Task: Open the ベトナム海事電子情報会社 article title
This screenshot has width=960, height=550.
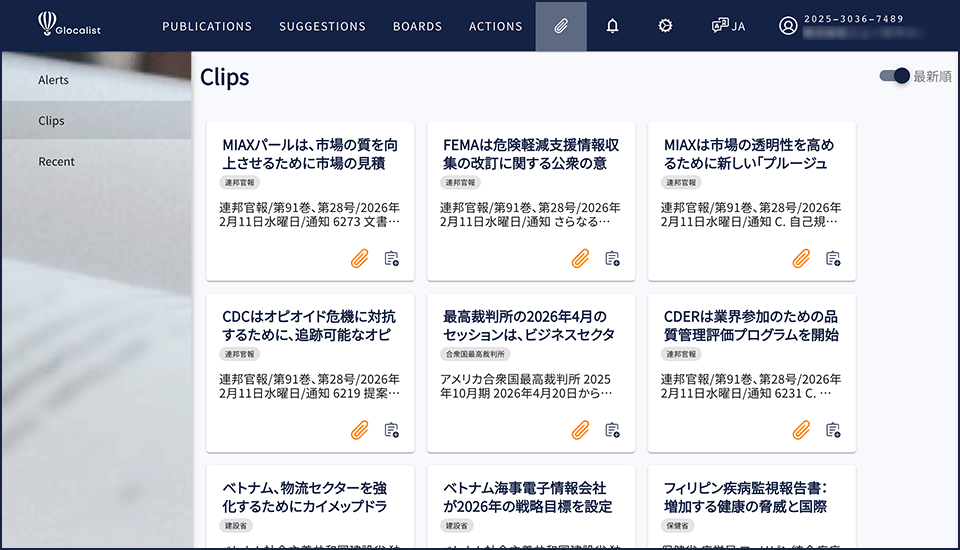Action: 527,497
